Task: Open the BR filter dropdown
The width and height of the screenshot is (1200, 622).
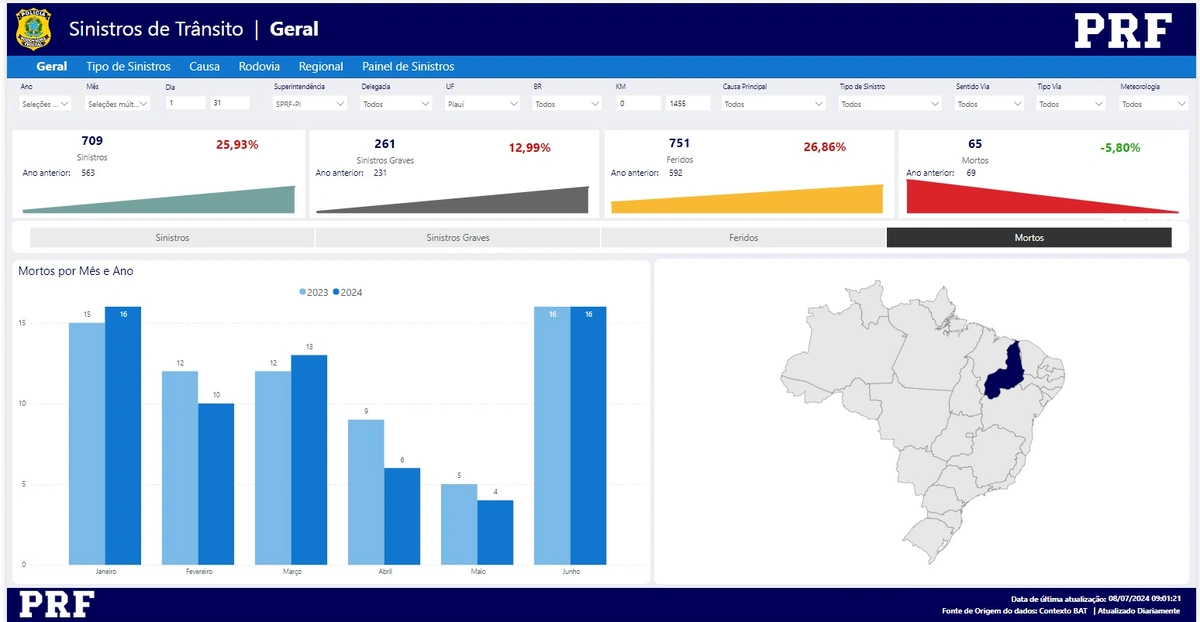Action: tap(568, 103)
